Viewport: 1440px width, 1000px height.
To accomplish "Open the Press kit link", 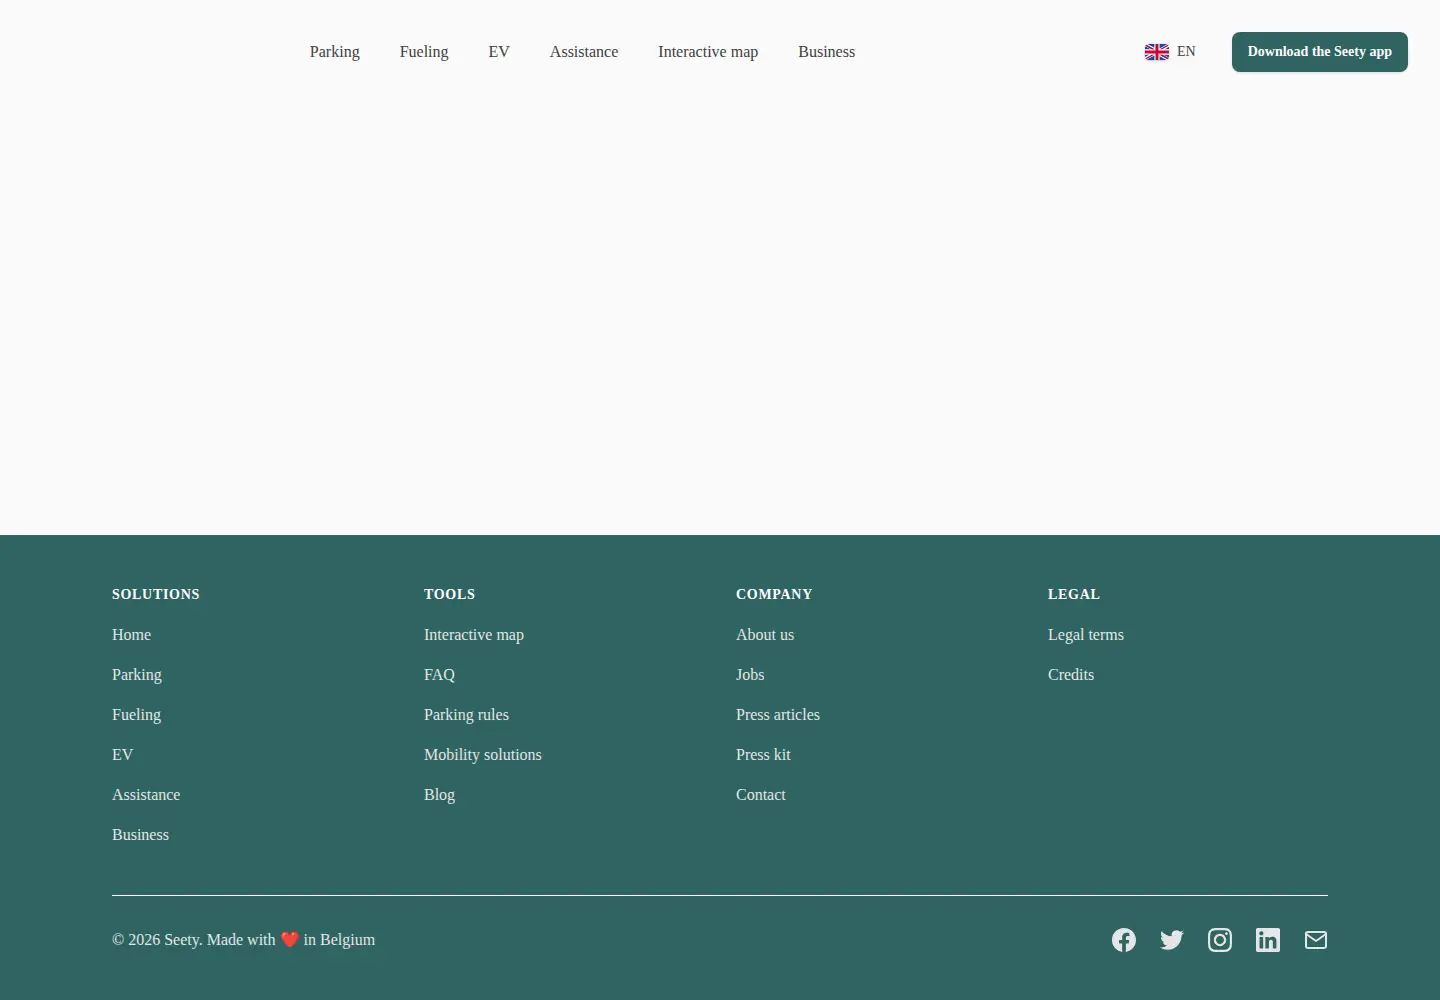I will (x=763, y=755).
